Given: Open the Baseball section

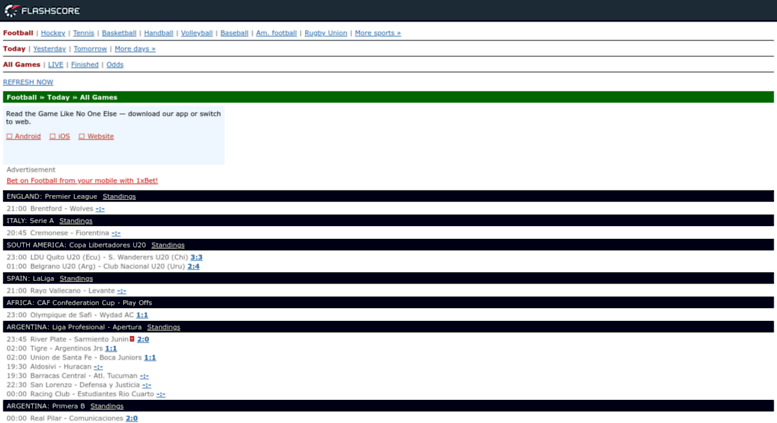Looking at the screenshot, I should click(234, 33).
